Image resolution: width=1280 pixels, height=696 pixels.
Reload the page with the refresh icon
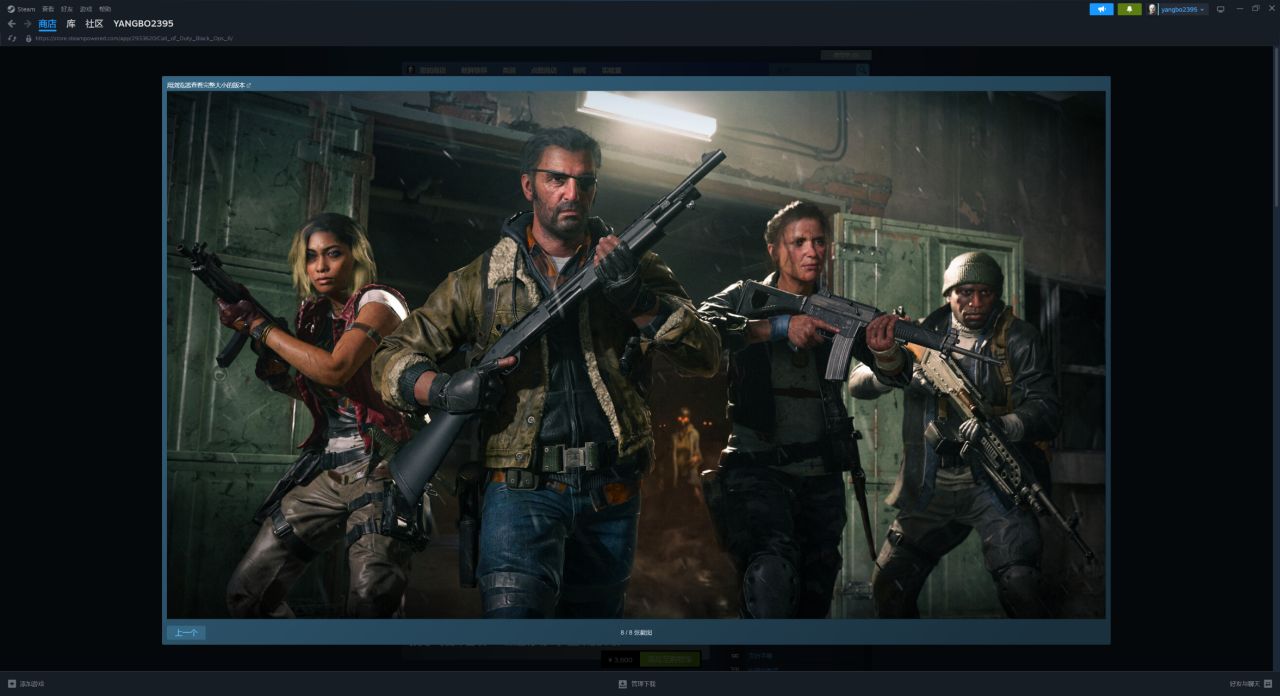[x=12, y=39]
